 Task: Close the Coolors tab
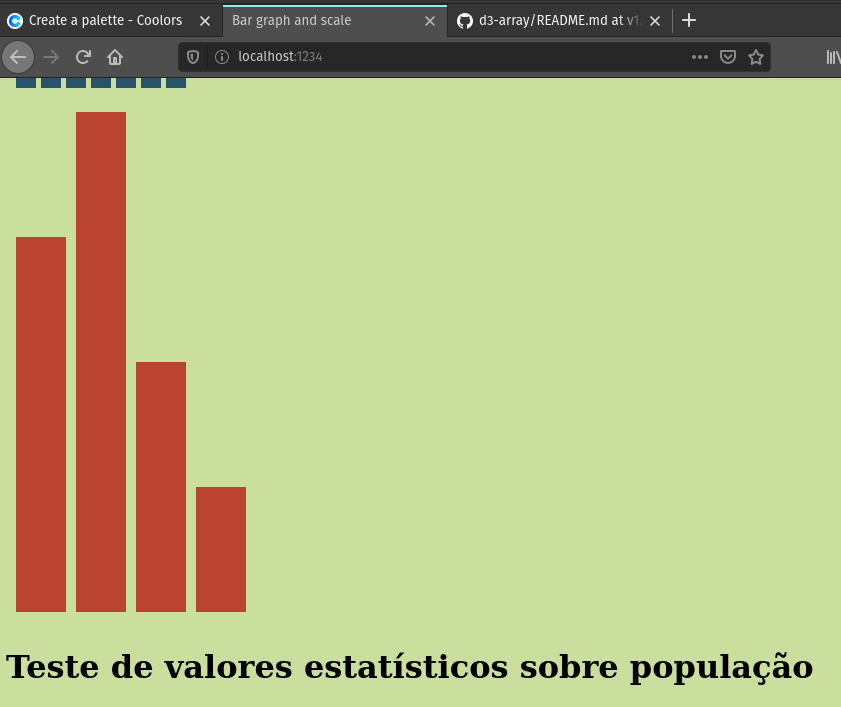(205, 21)
